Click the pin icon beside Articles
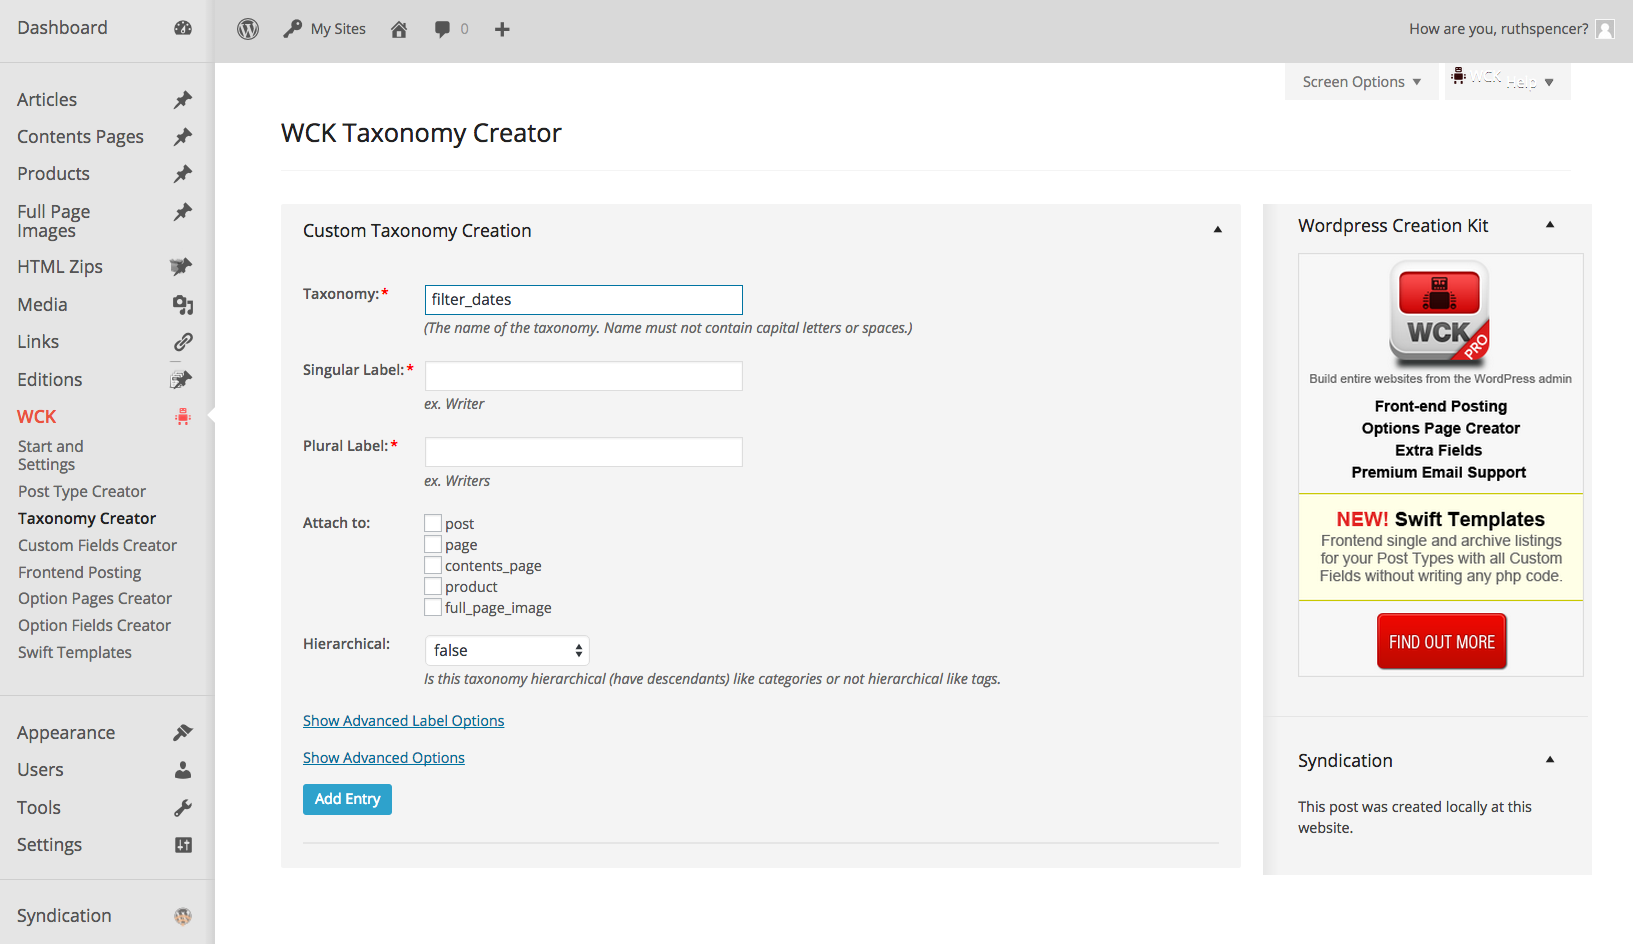Viewport: 1633px width, 944px height. coord(183,100)
